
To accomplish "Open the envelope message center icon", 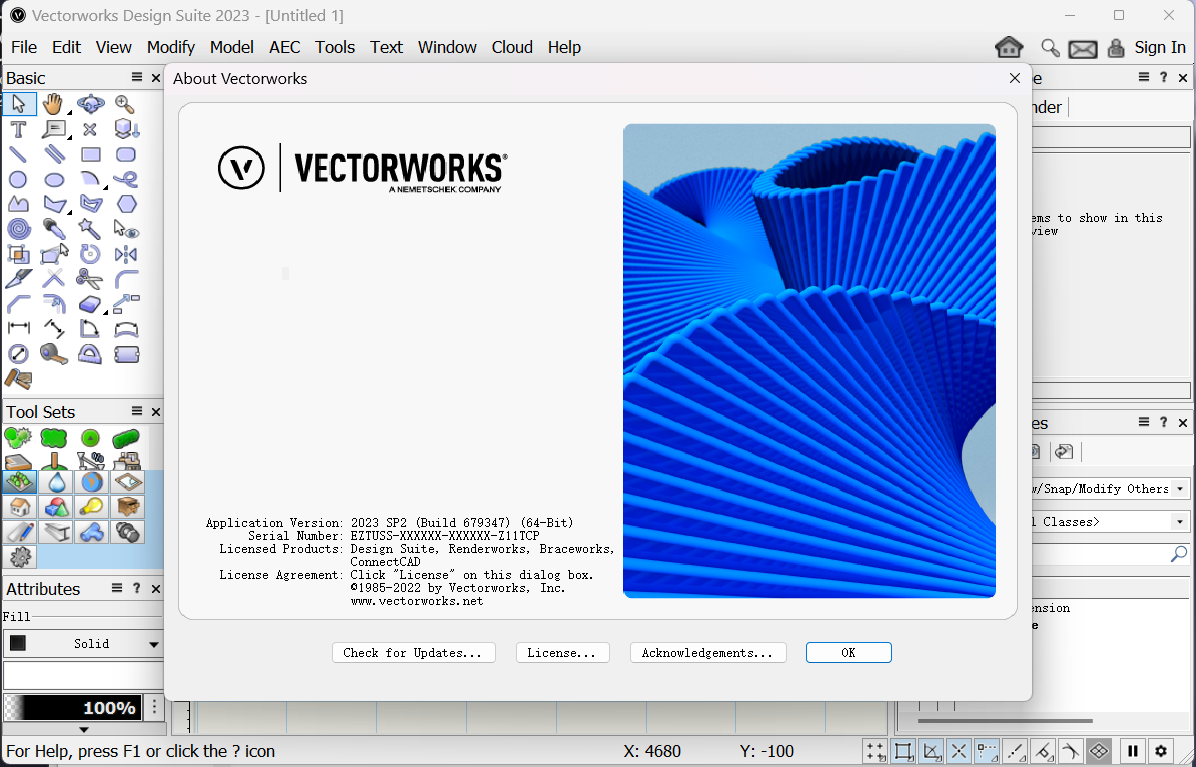I will [1082, 50].
